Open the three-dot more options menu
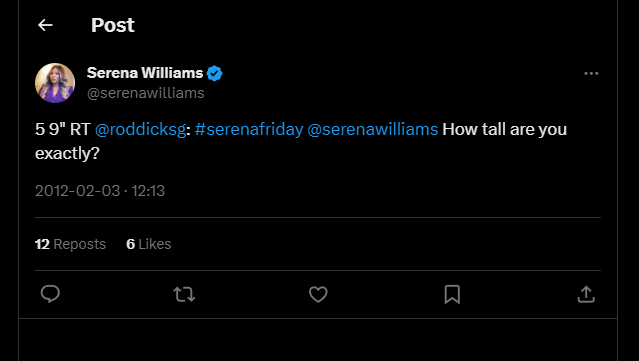This screenshot has width=639, height=361. pyautogui.click(x=591, y=73)
